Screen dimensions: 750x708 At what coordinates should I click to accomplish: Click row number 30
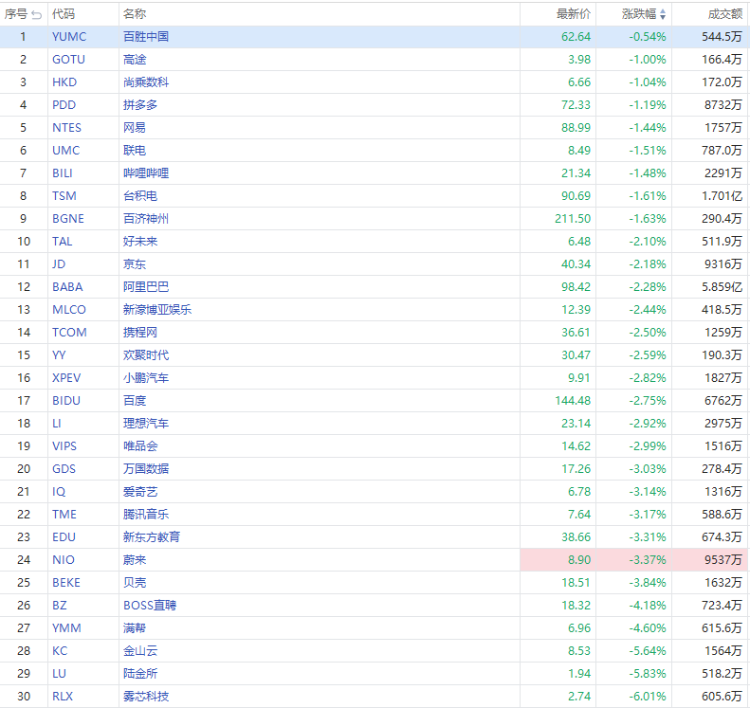24,697
